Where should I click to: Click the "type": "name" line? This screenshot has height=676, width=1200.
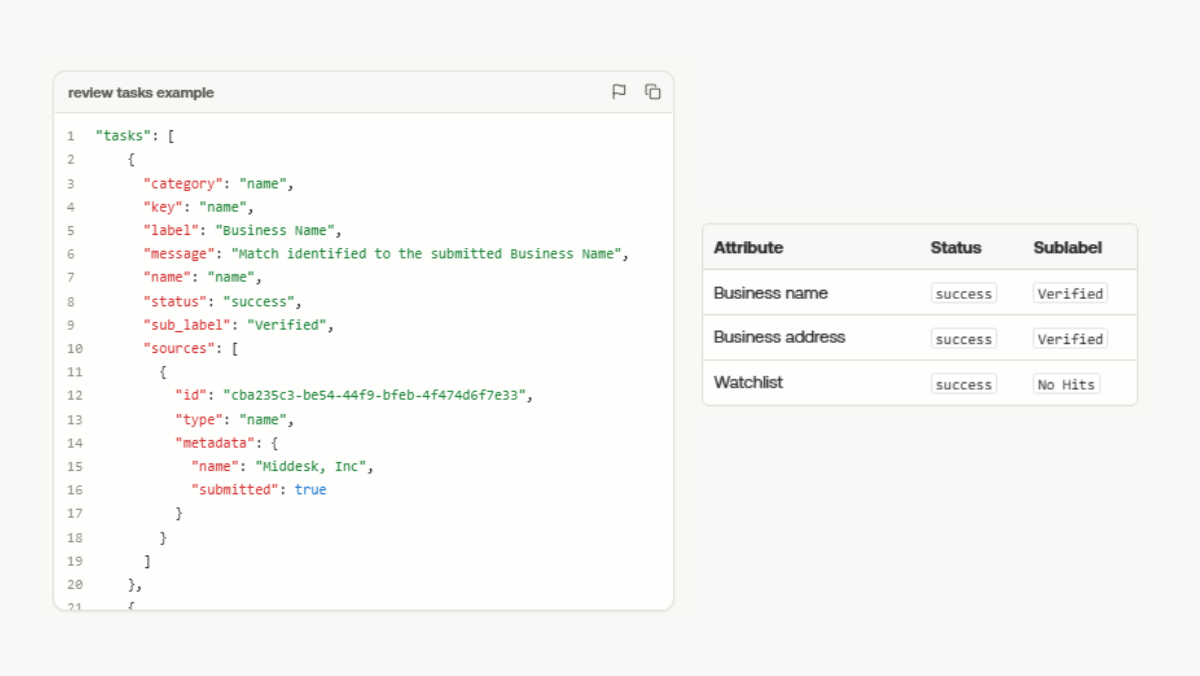coord(234,419)
